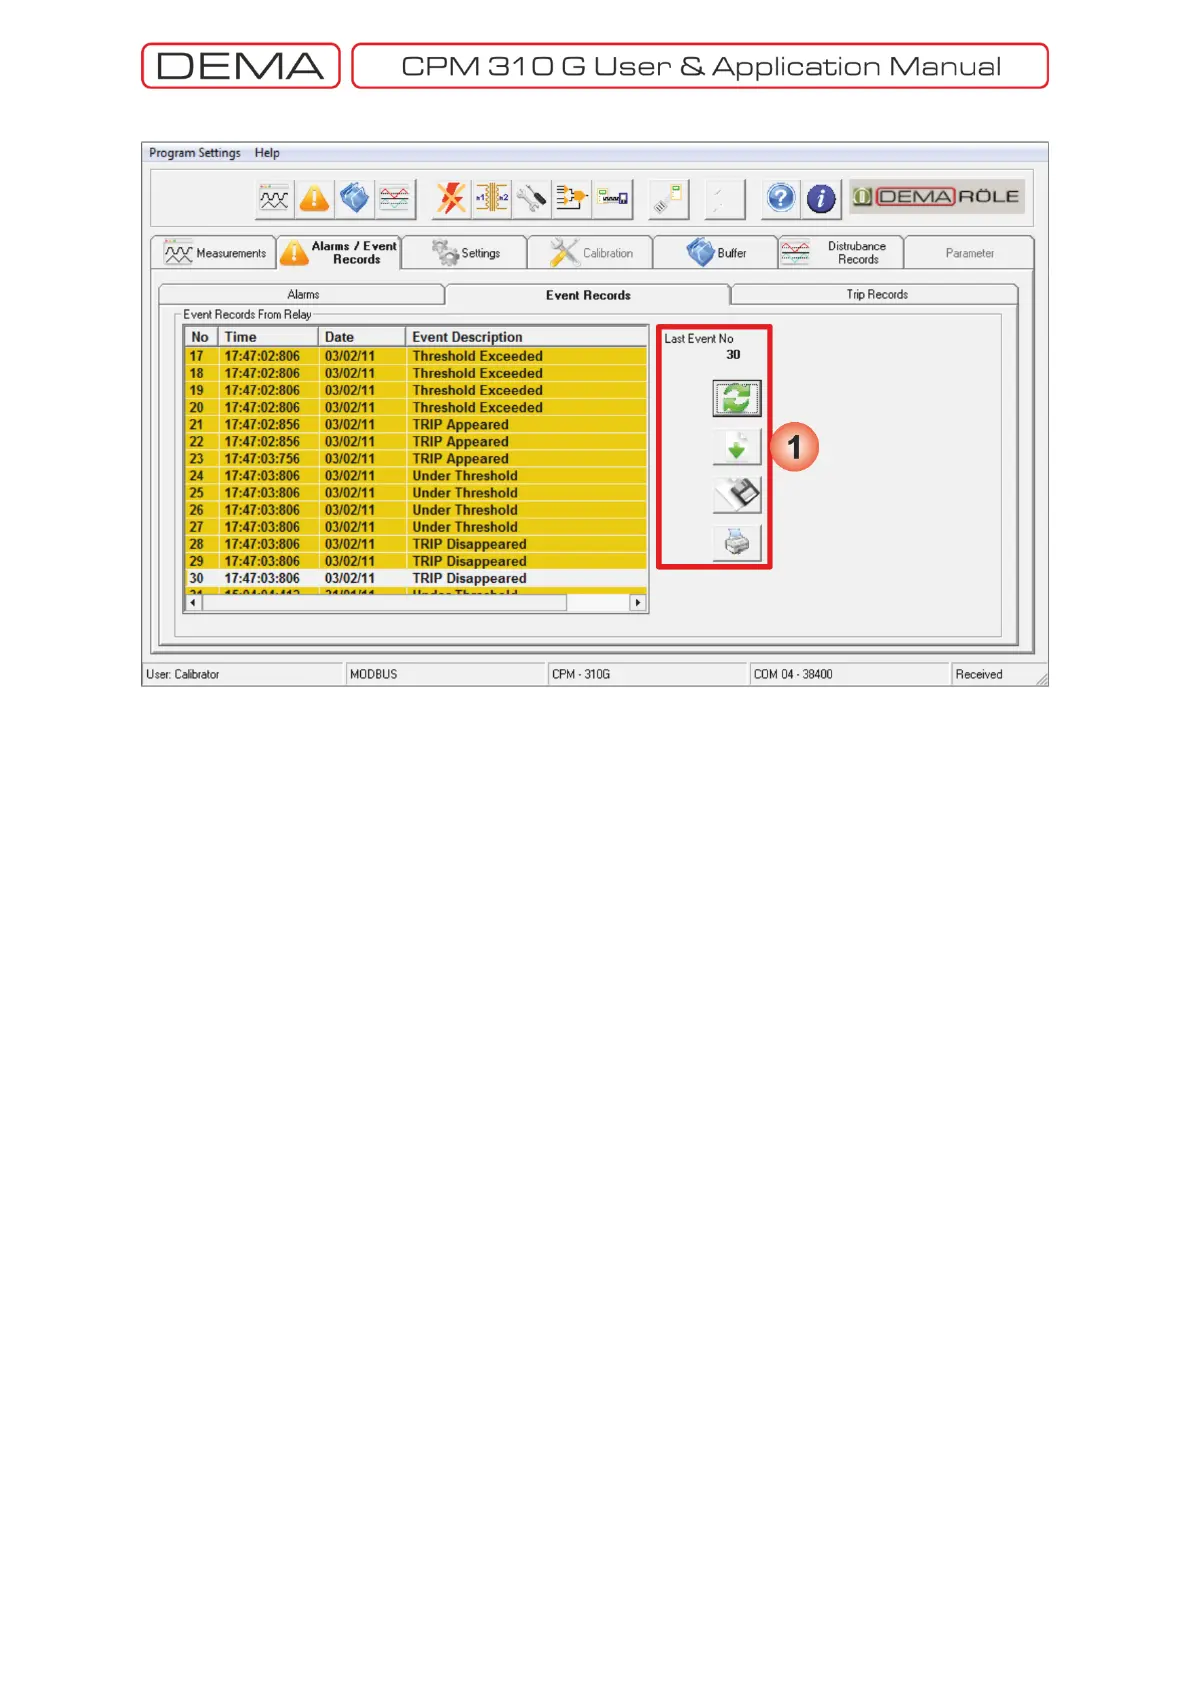
Task: Print event records with printer icon
Action: coord(737,543)
